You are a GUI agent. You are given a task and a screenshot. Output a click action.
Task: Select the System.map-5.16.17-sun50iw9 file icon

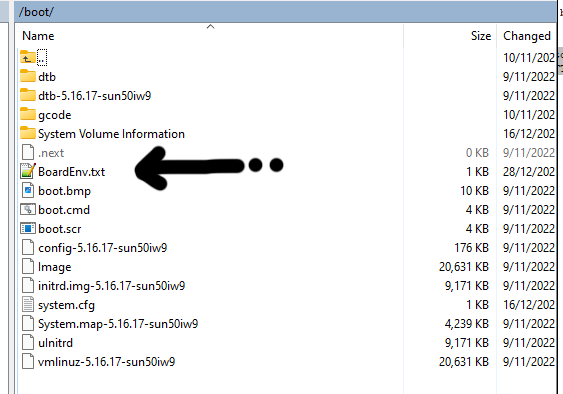[28, 324]
